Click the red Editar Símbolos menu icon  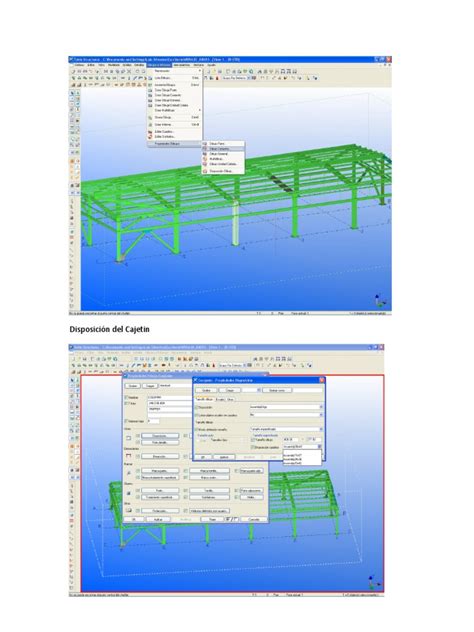pos(150,137)
